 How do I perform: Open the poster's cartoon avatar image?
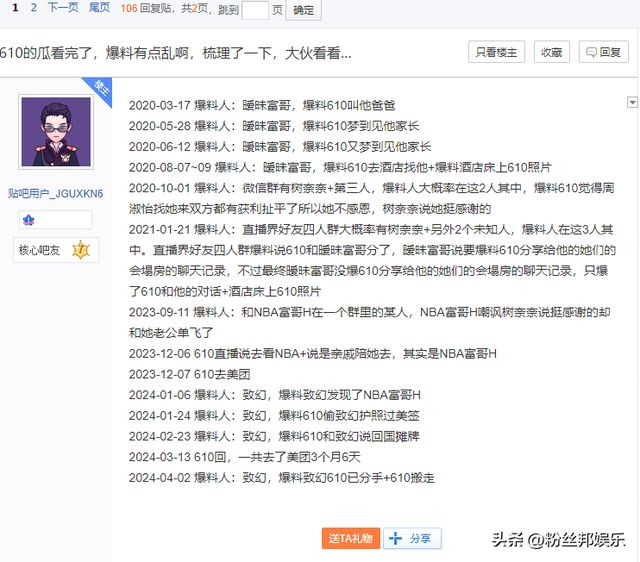(56, 131)
